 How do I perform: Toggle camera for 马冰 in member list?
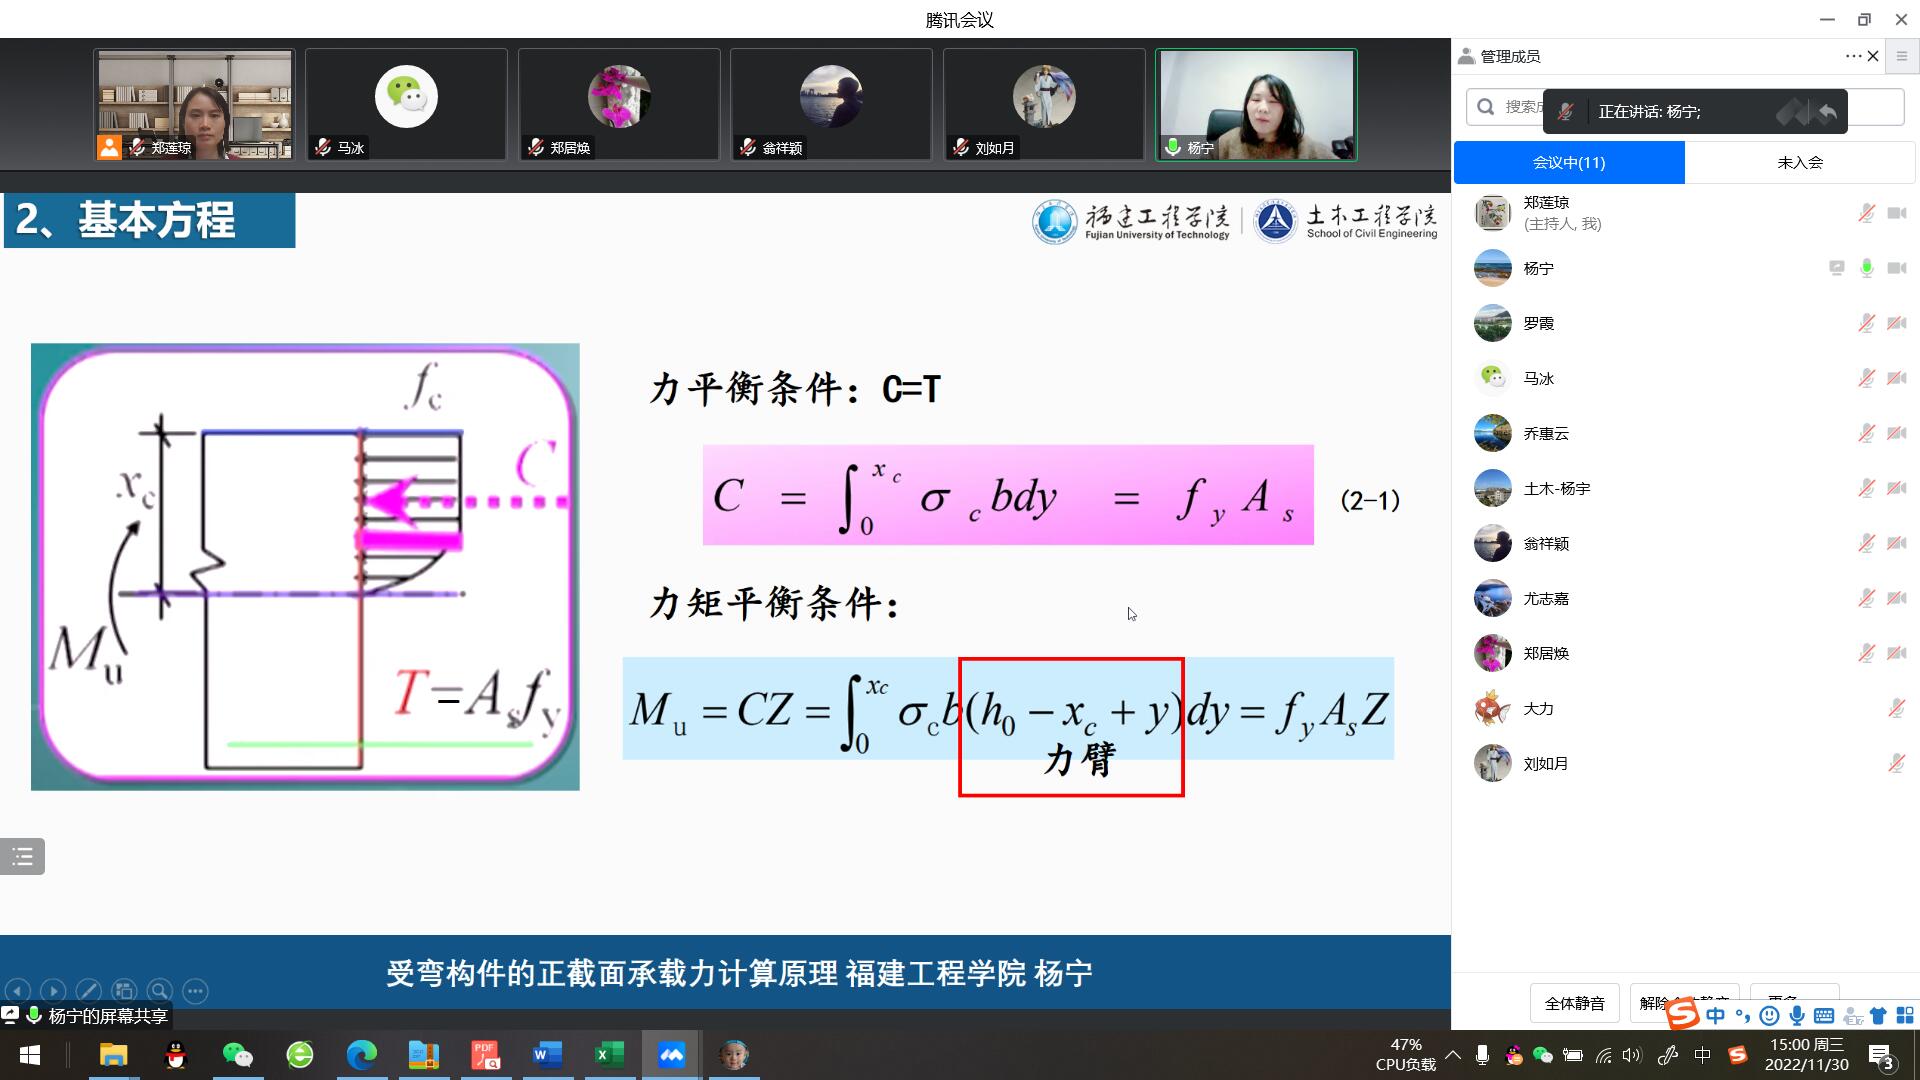click(1897, 378)
